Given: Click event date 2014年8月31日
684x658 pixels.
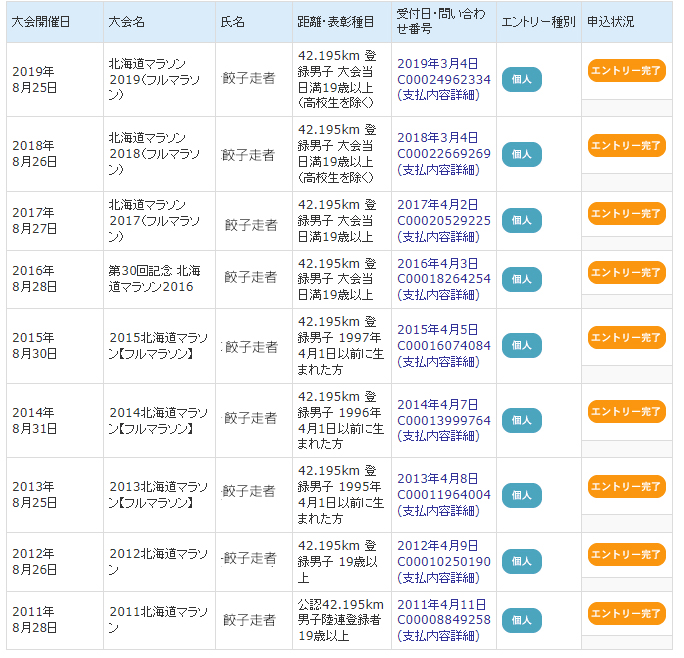Looking at the screenshot, I should (34, 421).
